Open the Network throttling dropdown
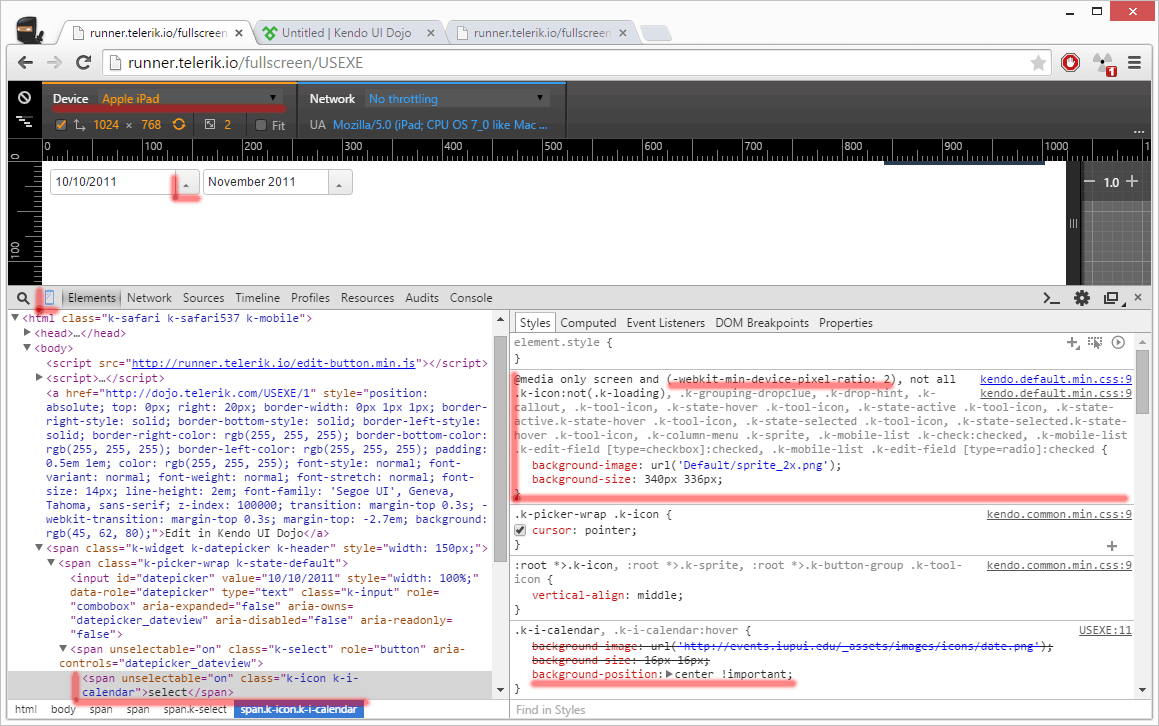This screenshot has width=1159, height=726. pyautogui.click(x=457, y=99)
